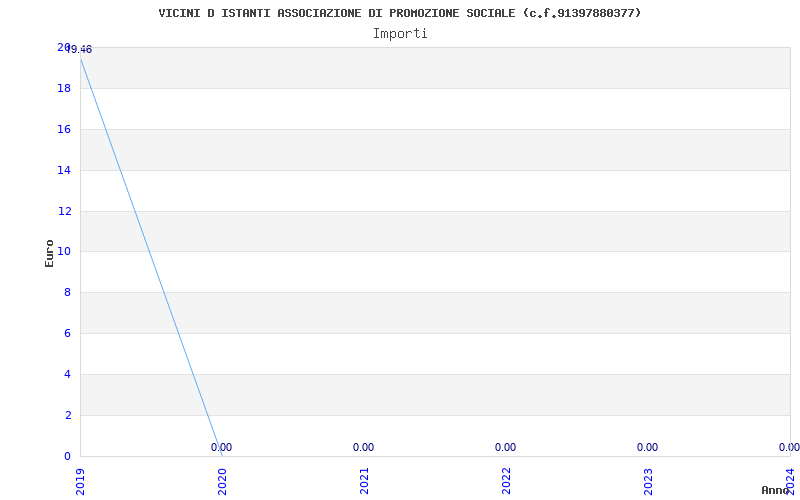Click the 0.00 label above 2023
Viewport: 800px width, 500px height.
647,447
